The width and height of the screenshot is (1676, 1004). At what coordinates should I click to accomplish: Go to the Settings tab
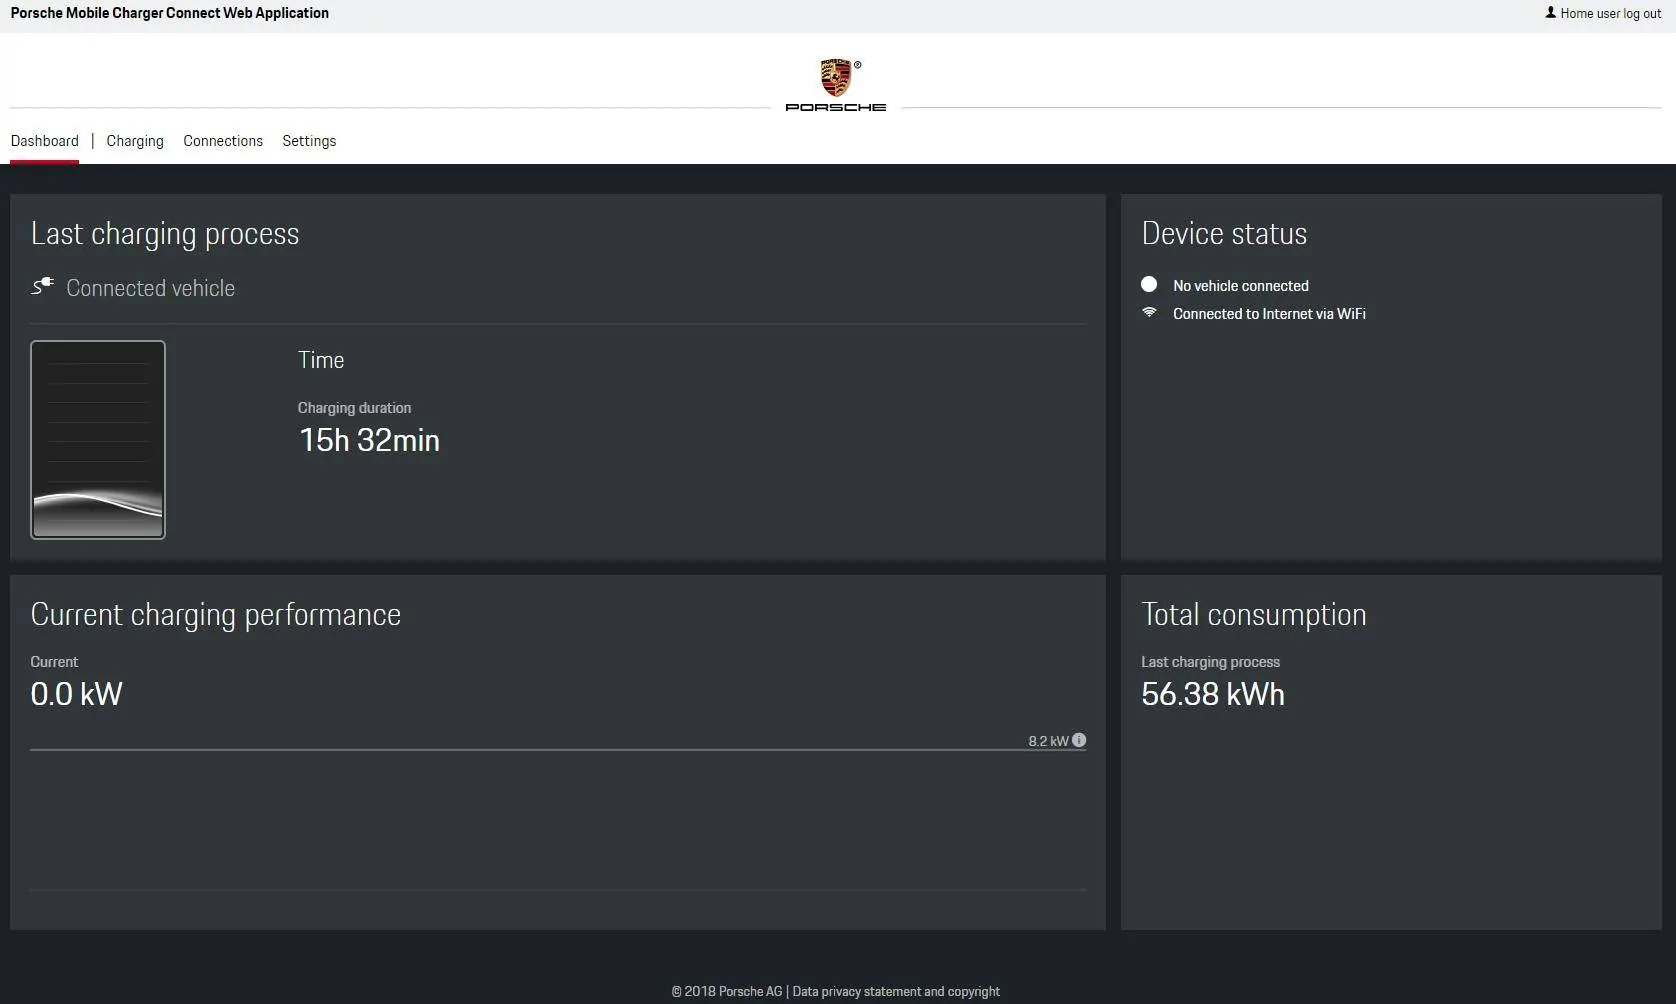tap(309, 141)
